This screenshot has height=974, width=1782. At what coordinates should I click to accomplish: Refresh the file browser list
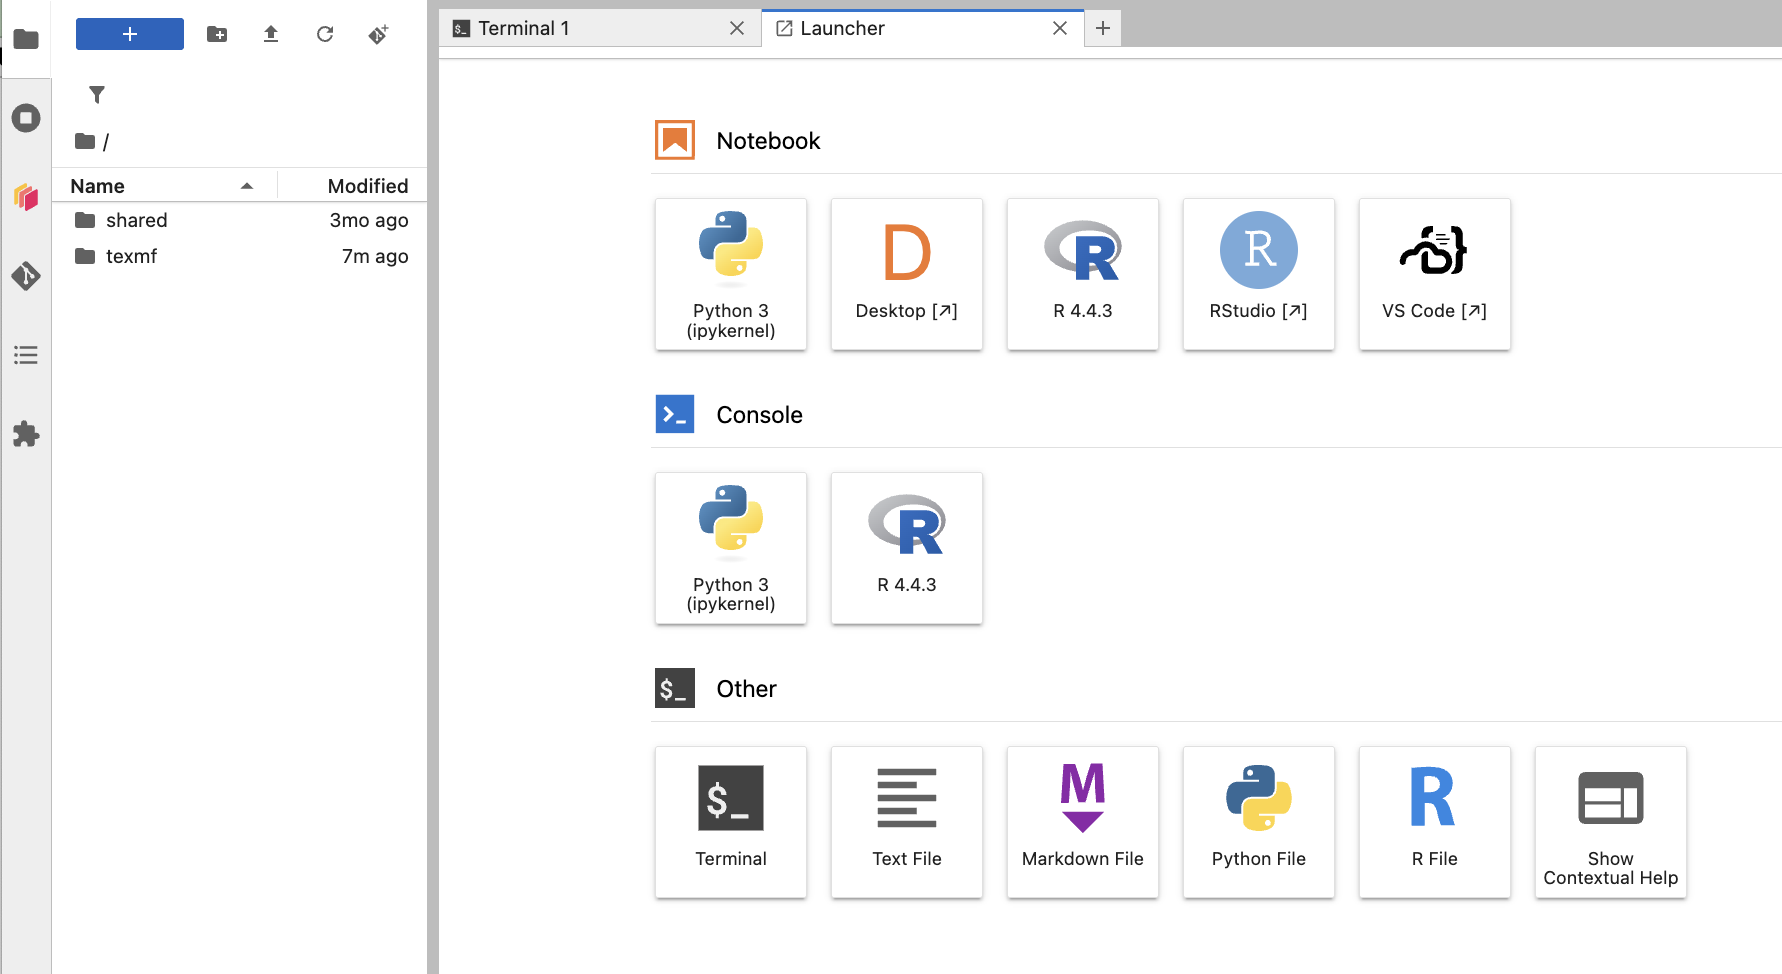pyautogui.click(x=325, y=34)
